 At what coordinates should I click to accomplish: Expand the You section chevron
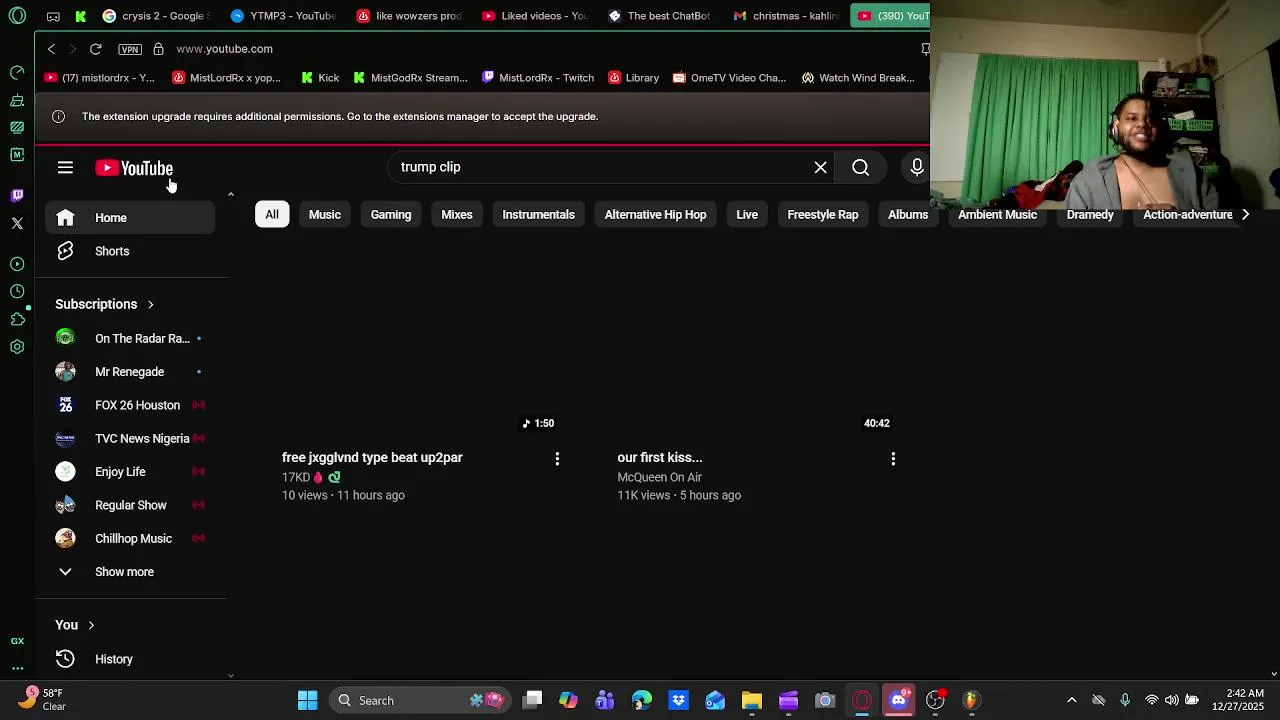[x=91, y=625]
